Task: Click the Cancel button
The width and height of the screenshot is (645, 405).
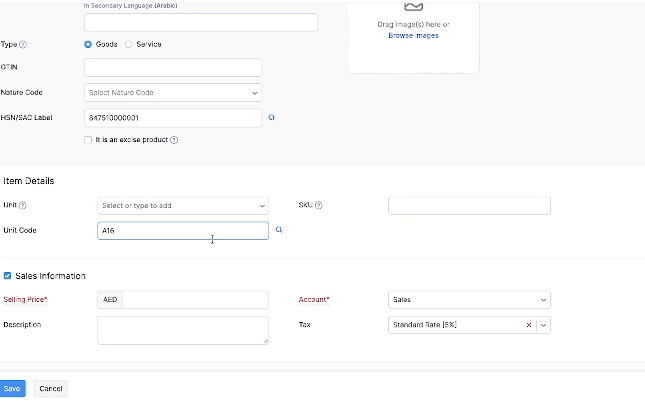Action: tap(51, 389)
